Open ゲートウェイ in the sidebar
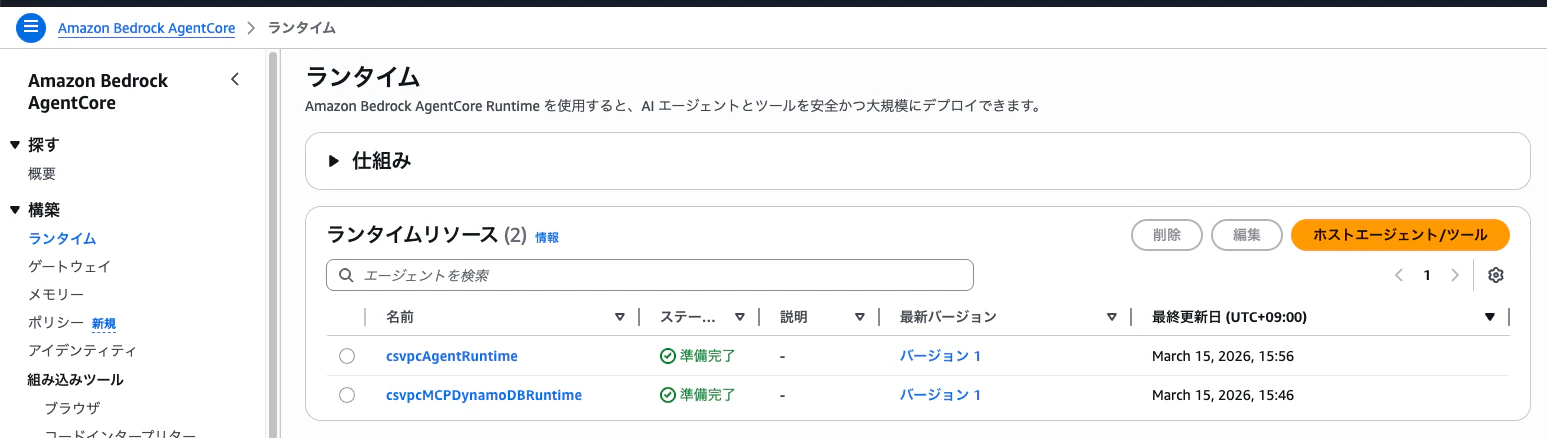Viewport: 1547px width, 438px height. point(69,266)
